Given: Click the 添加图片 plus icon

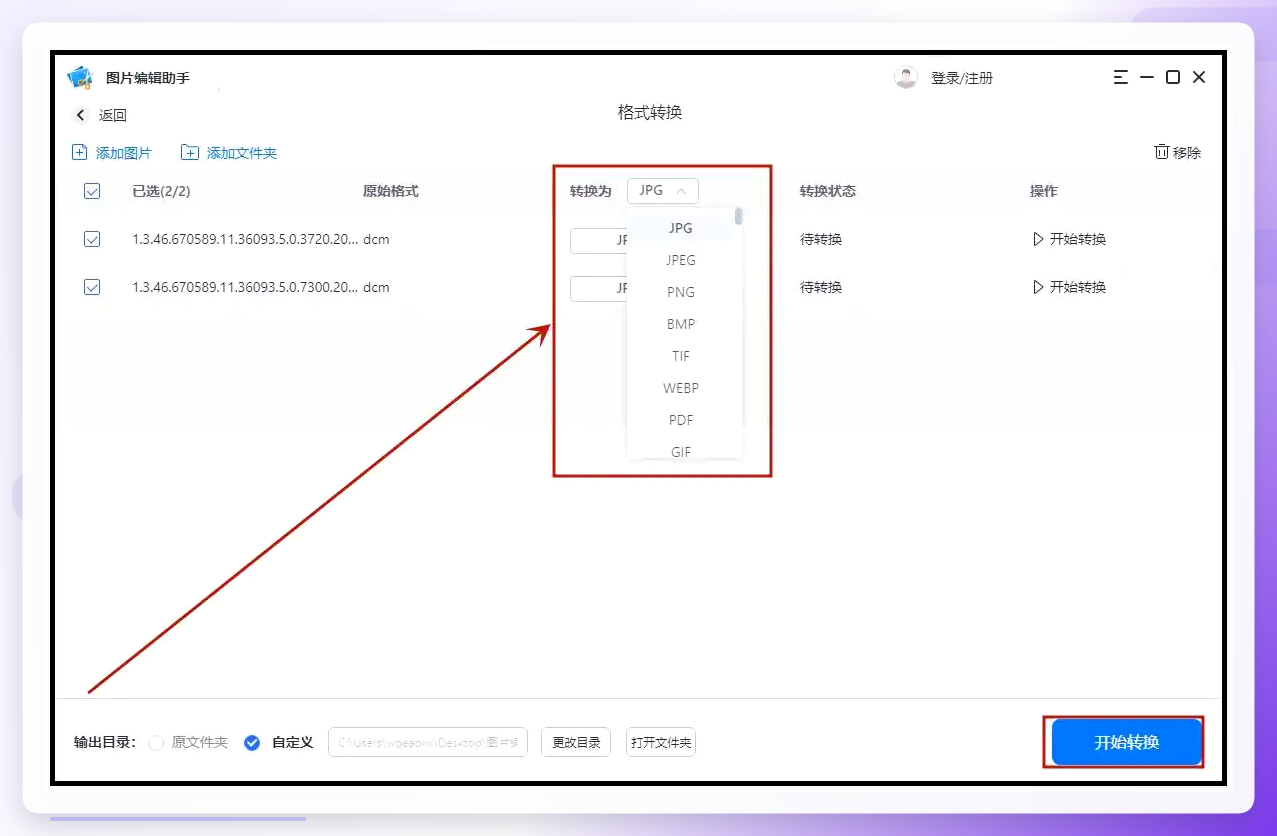Looking at the screenshot, I should coord(80,153).
